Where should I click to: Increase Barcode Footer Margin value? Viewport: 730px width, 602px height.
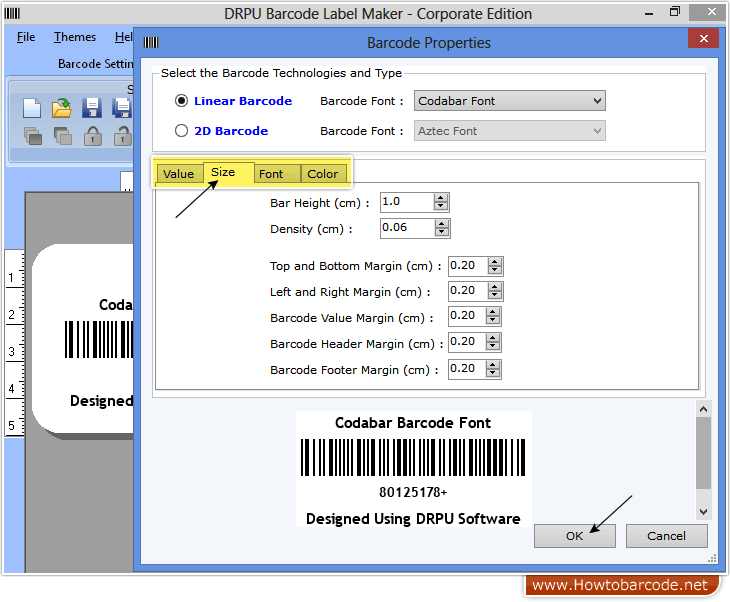pos(493,365)
